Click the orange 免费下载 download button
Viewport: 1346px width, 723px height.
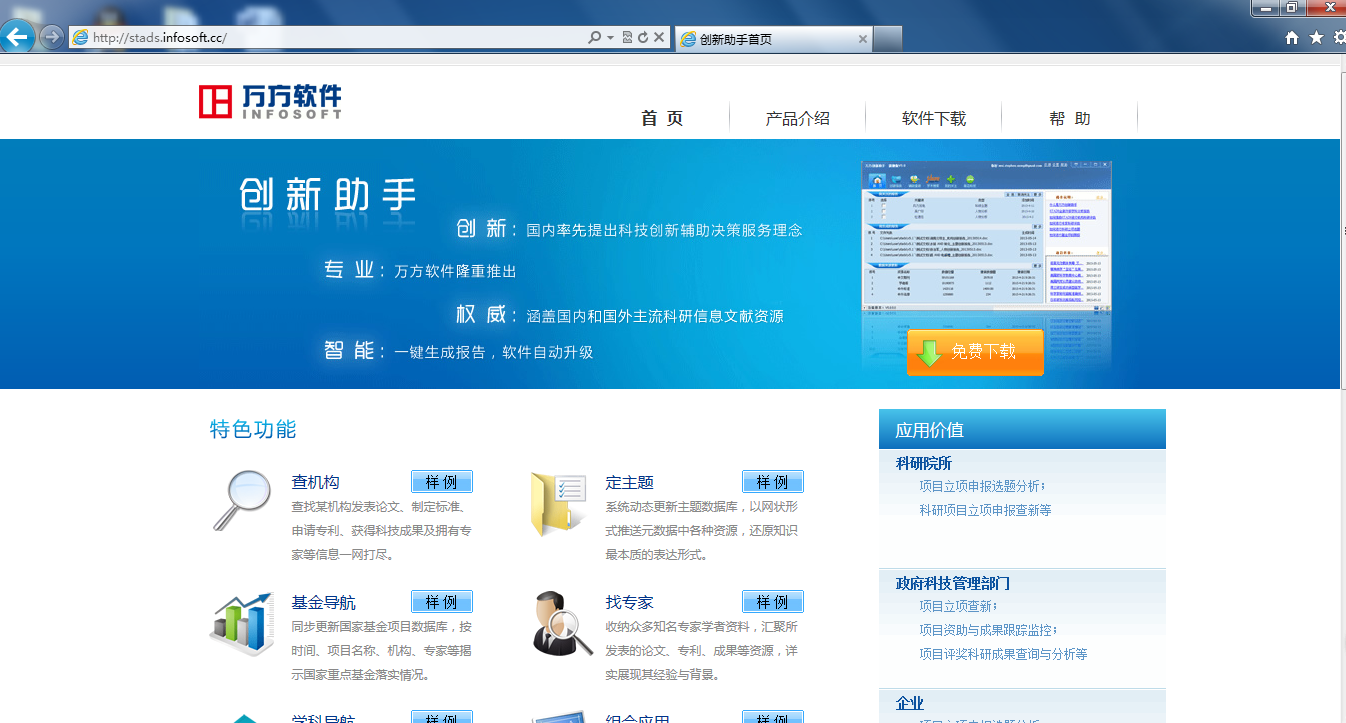coord(975,352)
